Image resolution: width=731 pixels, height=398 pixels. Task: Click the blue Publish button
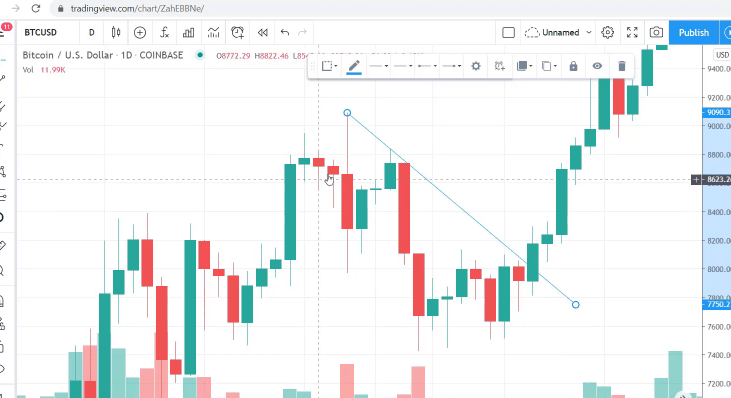tap(694, 33)
